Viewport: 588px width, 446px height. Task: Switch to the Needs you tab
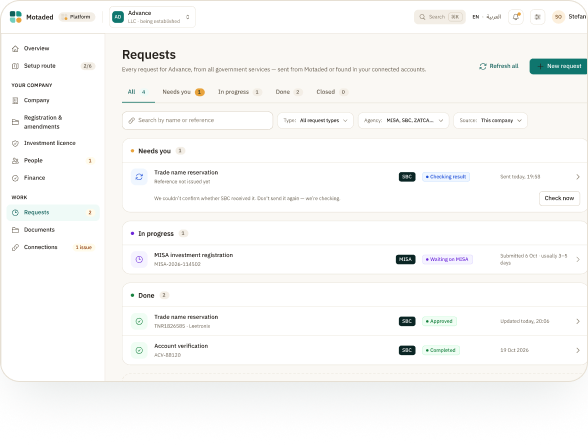click(183, 92)
